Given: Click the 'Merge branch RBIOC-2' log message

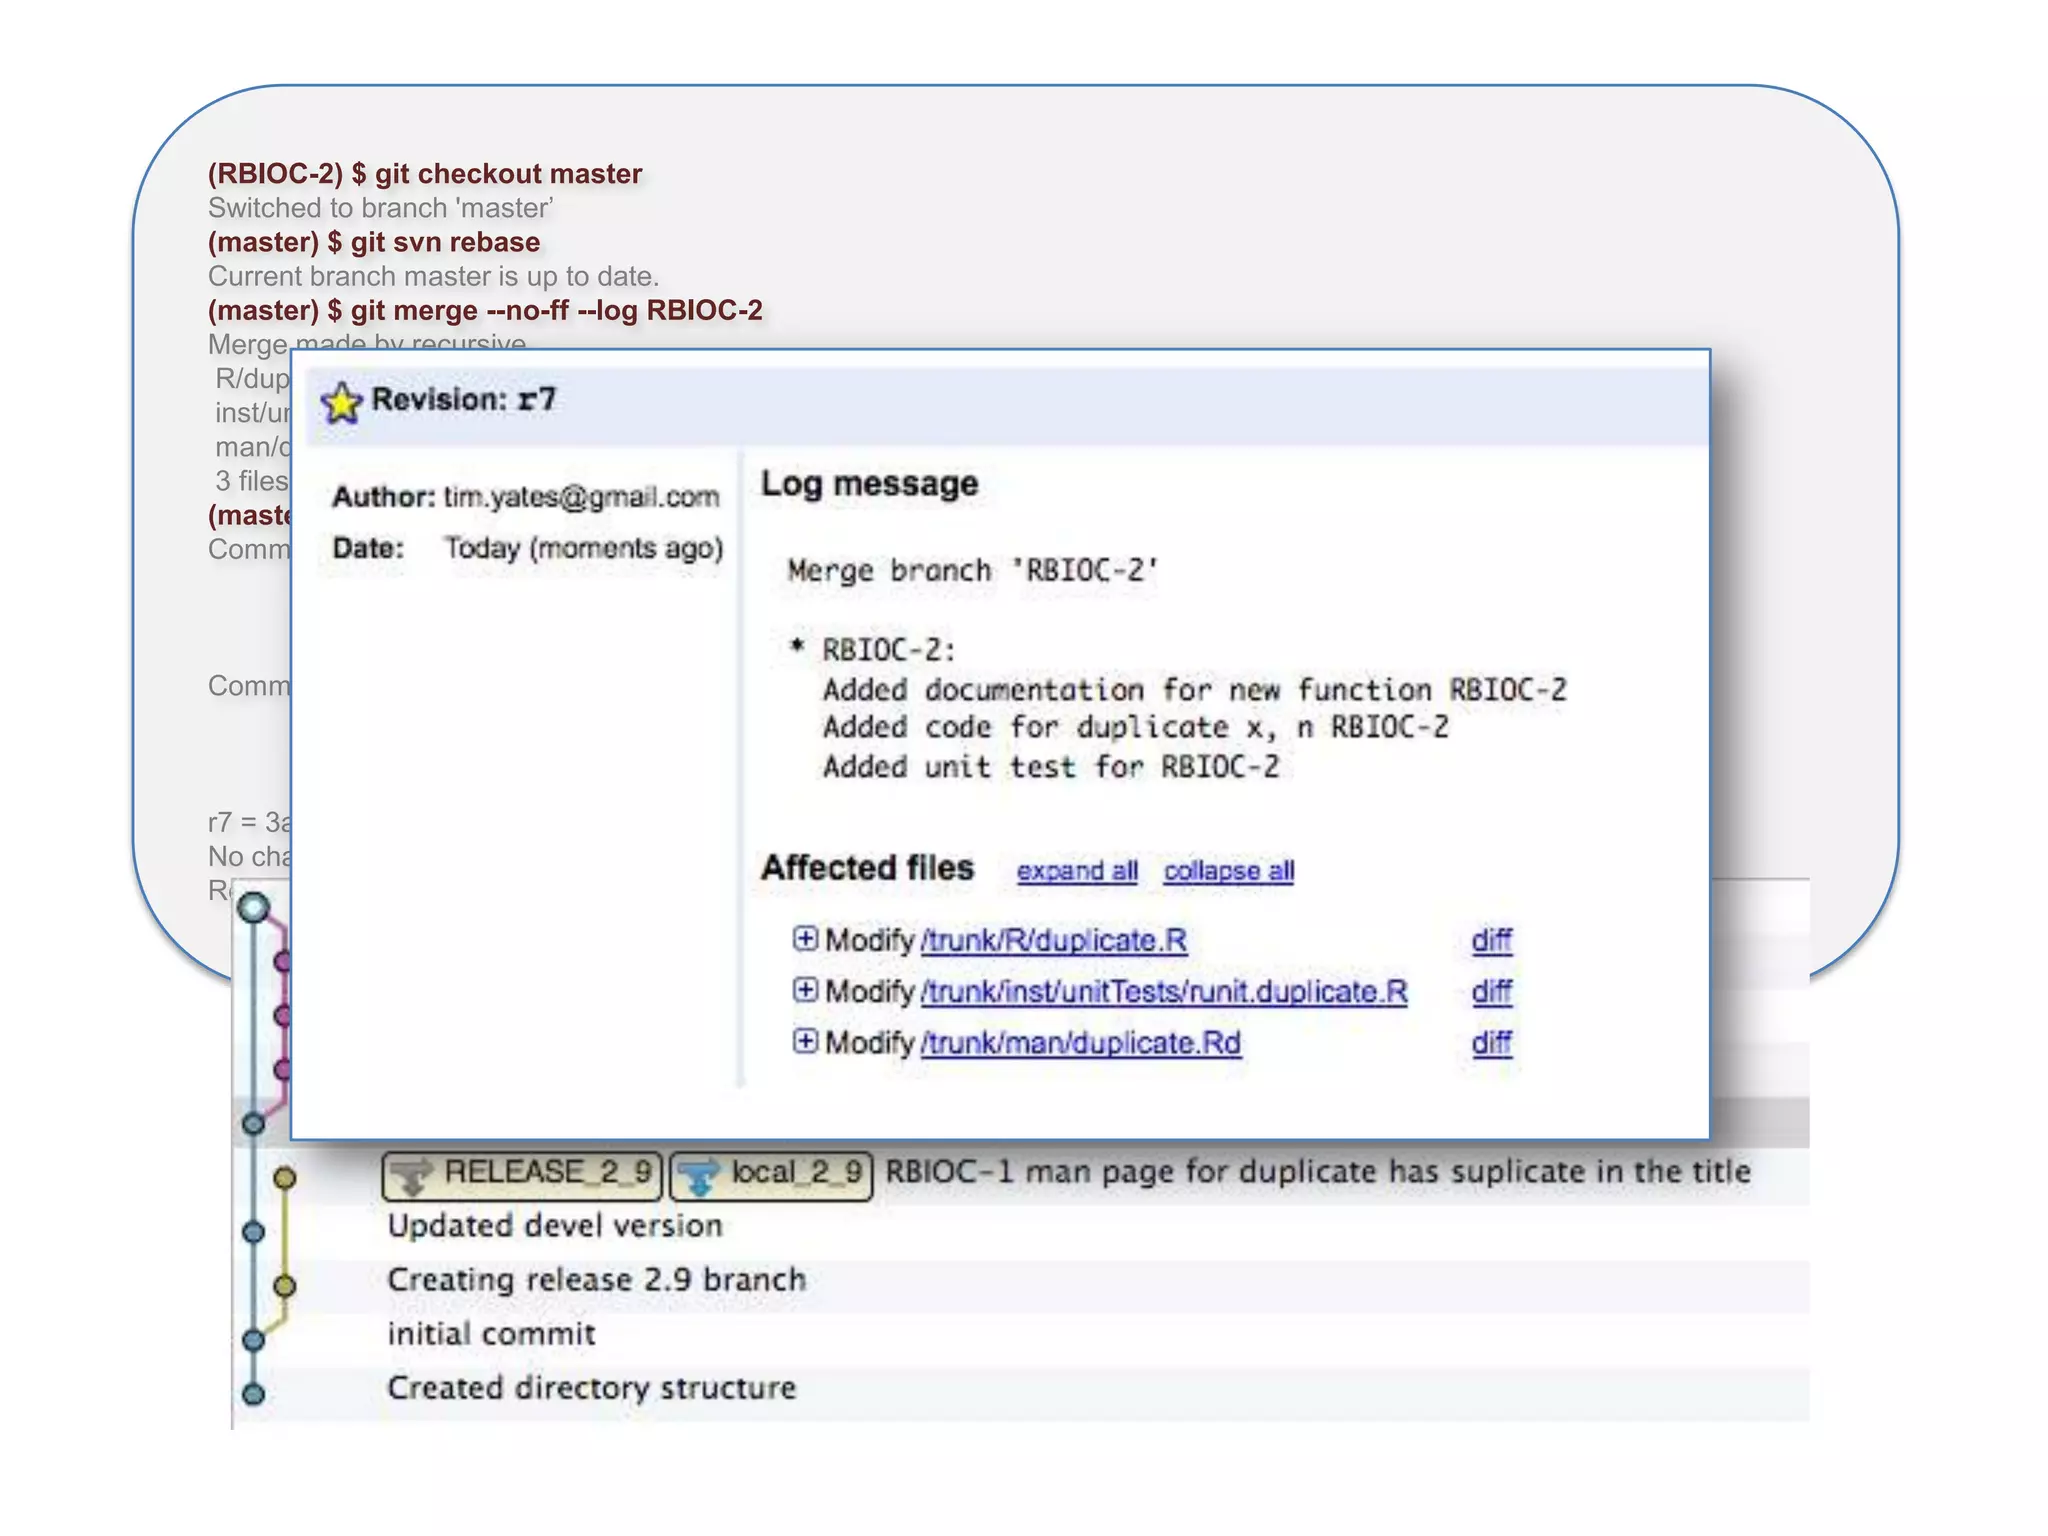Looking at the screenshot, I should coord(972,571).
